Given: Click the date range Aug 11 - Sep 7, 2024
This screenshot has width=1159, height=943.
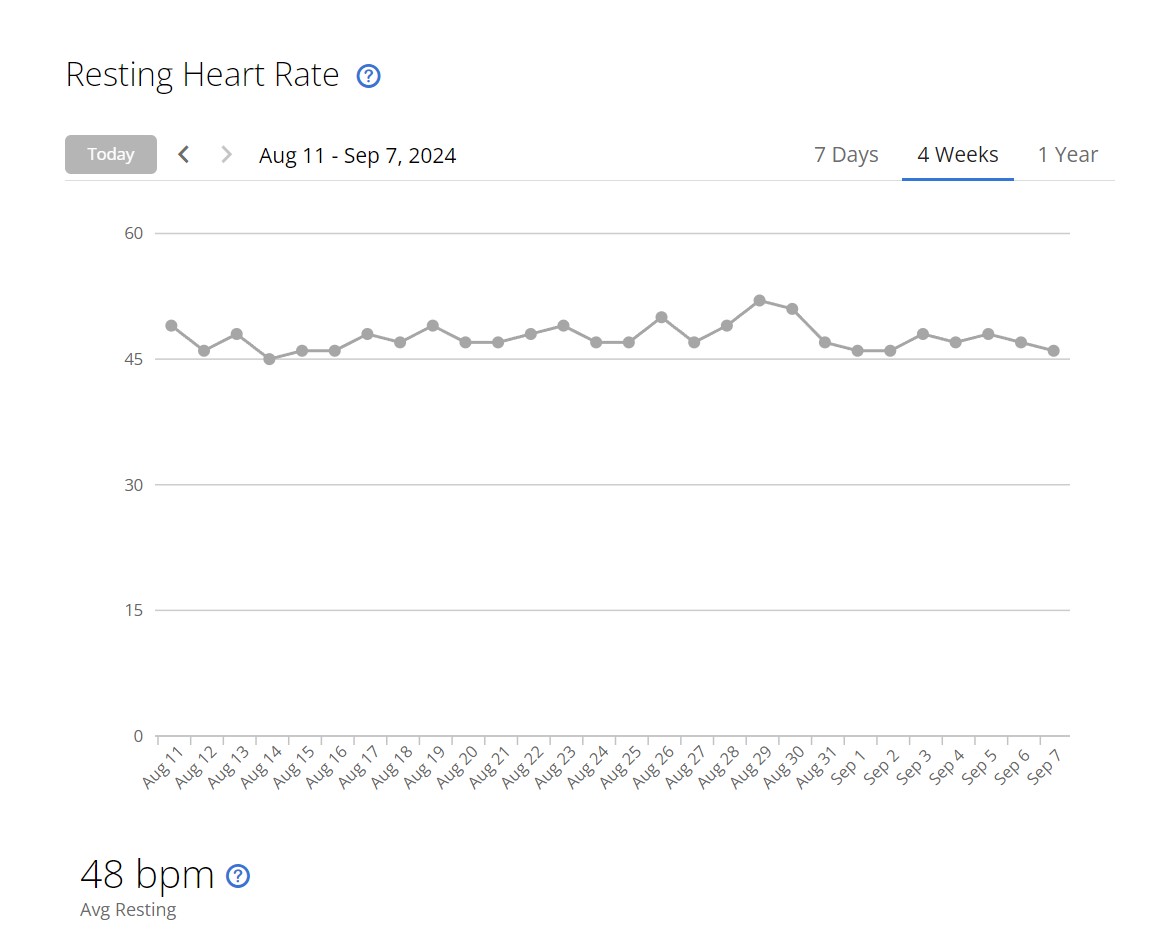Looking at the screenshot, I should pyautogui.click(x=357, y=156).
